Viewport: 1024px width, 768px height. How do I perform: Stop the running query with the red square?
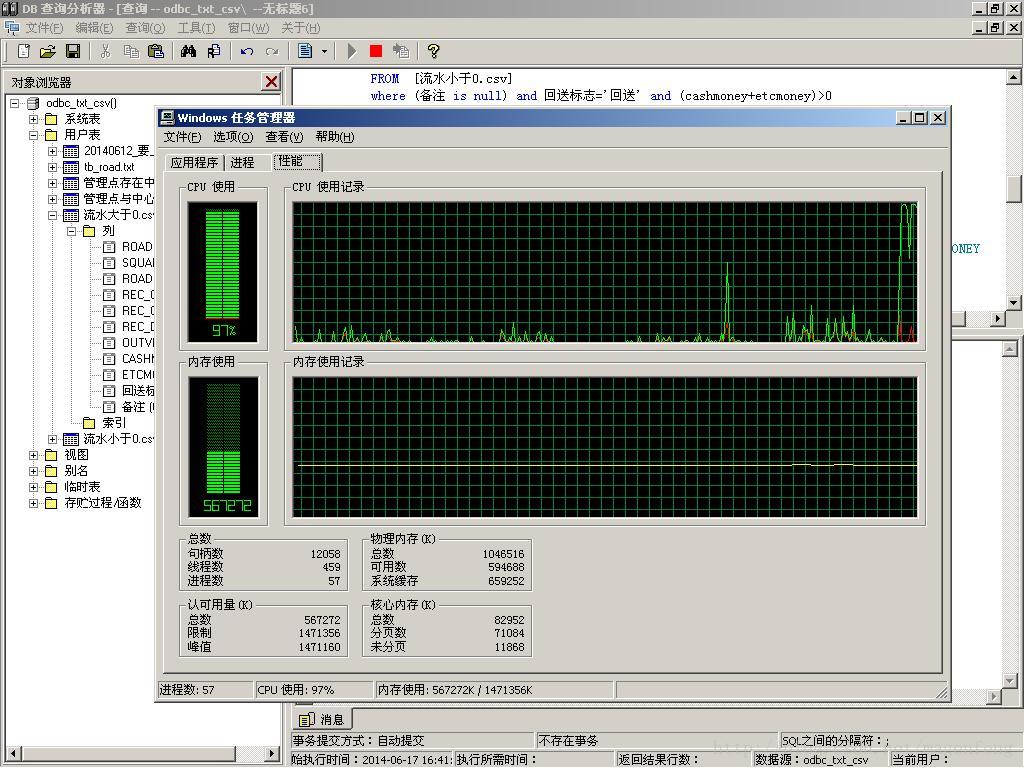click(376, 51)
